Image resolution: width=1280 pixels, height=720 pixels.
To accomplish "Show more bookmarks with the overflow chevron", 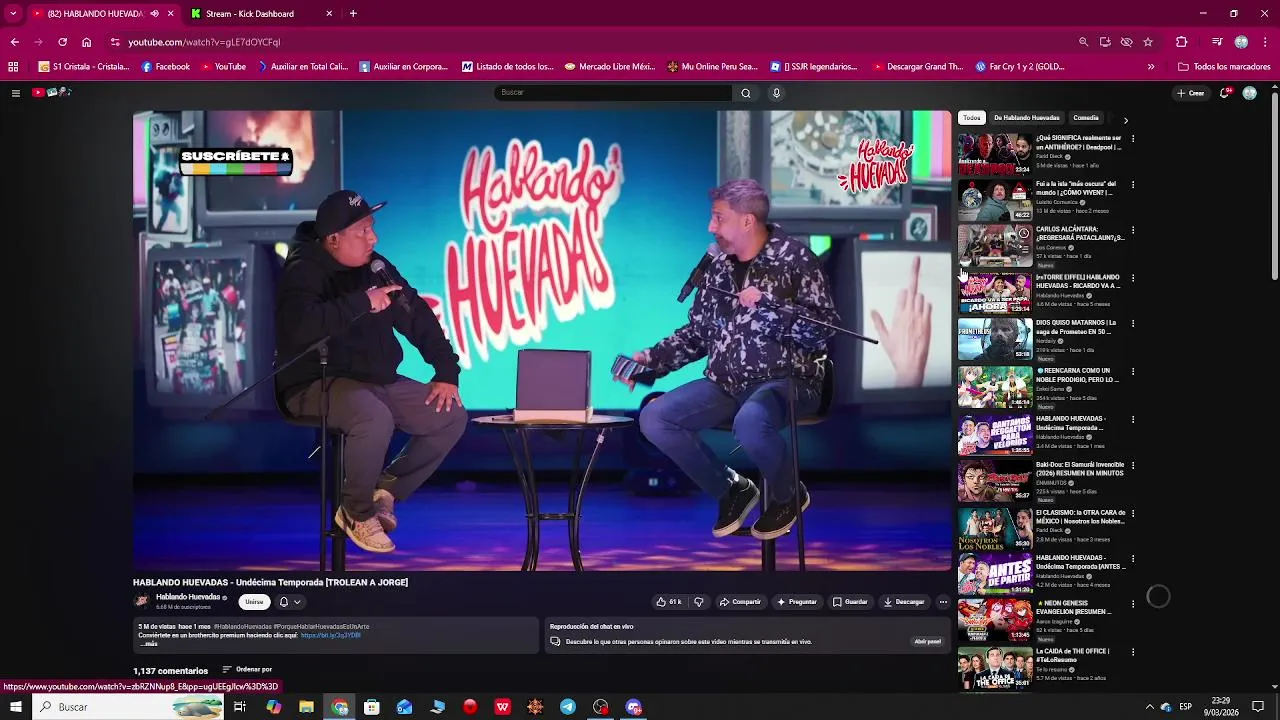I will click(x=1151, y=67).
